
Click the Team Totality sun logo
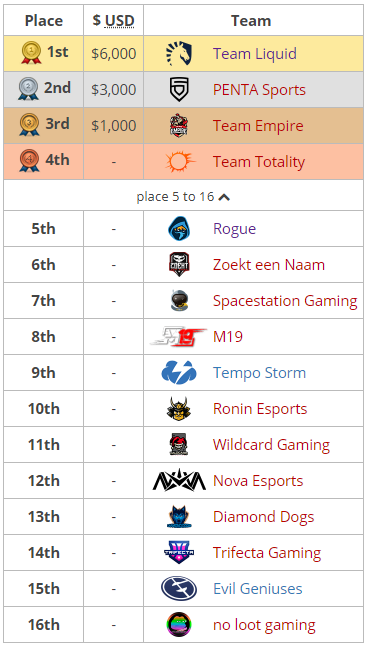tap(180, 161)
